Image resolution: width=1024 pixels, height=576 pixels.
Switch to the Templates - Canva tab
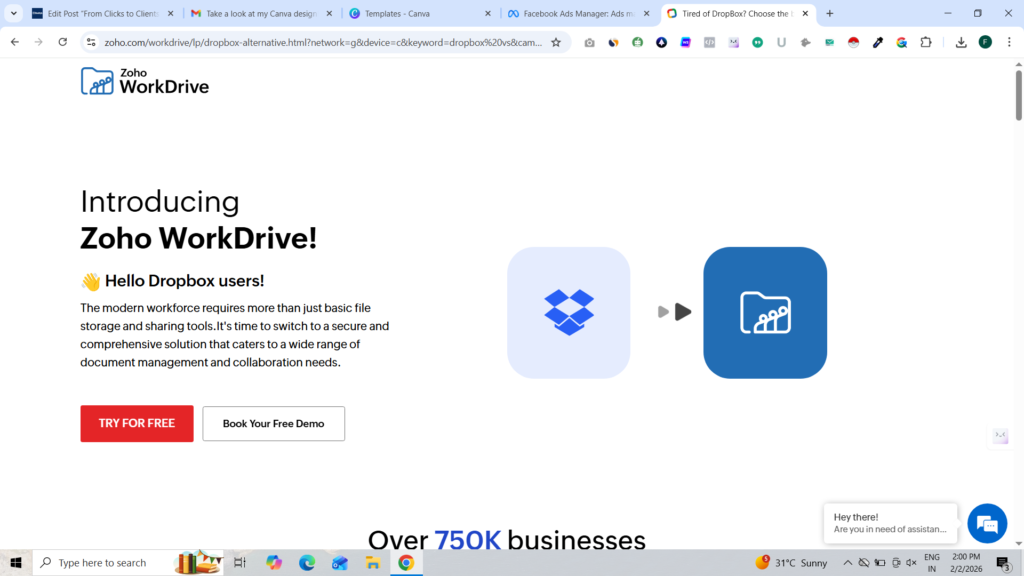point(418,14)
